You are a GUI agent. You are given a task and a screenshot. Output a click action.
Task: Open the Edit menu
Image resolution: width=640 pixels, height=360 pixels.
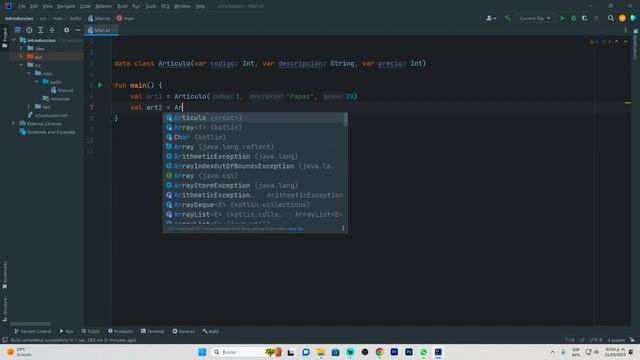[34, 6]
